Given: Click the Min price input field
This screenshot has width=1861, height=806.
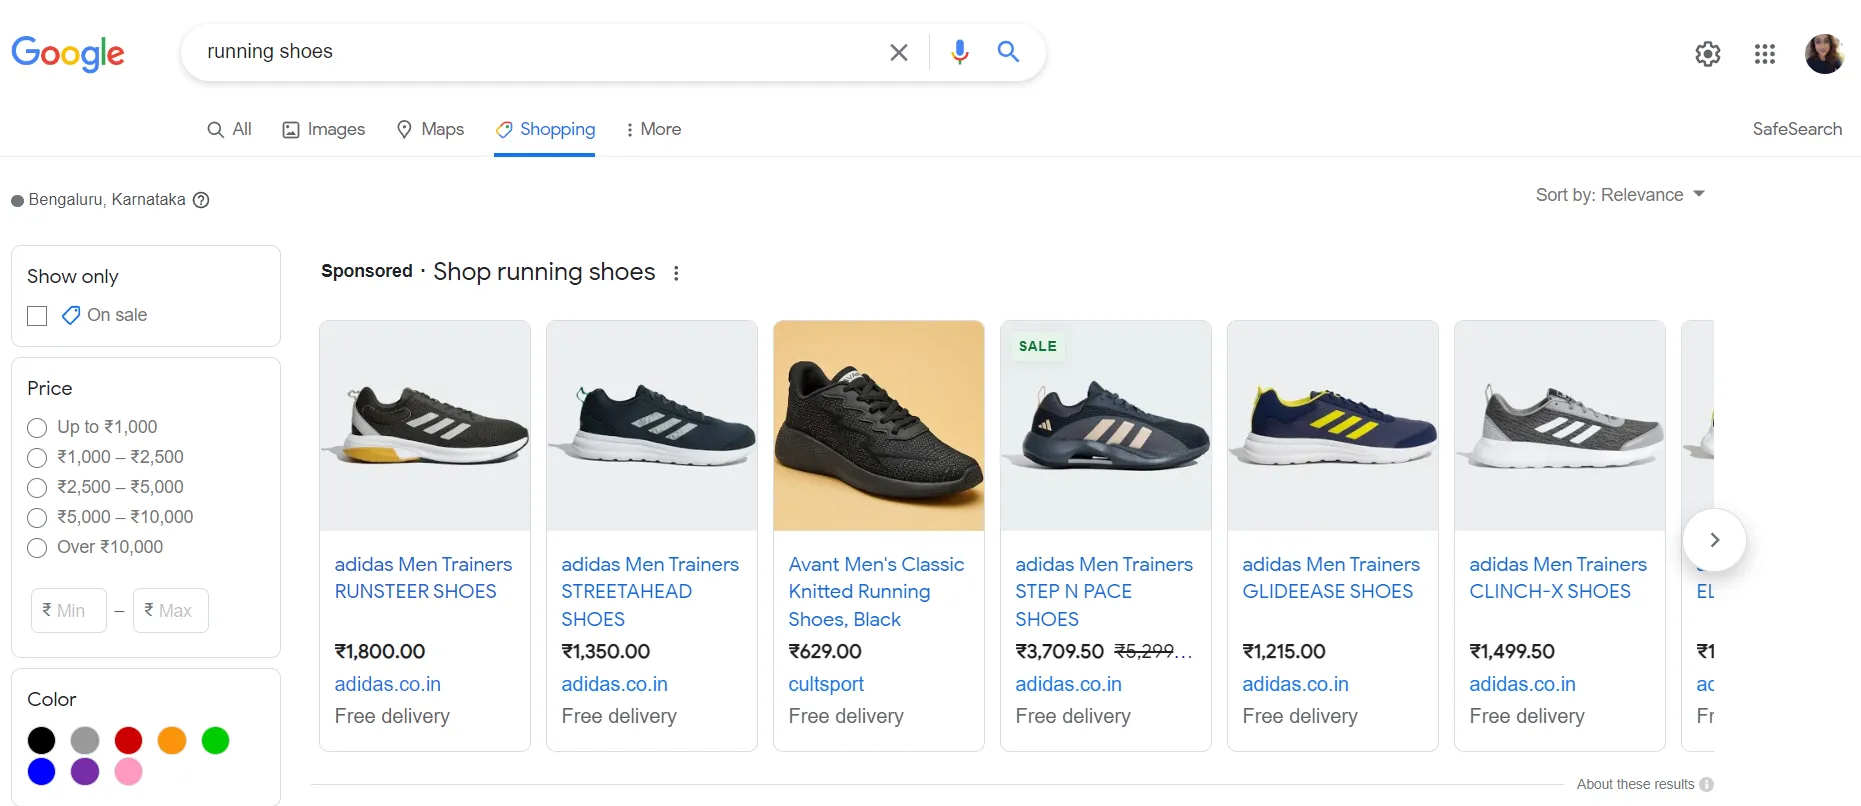Looking at the screenshot, I should coord(69,610).
